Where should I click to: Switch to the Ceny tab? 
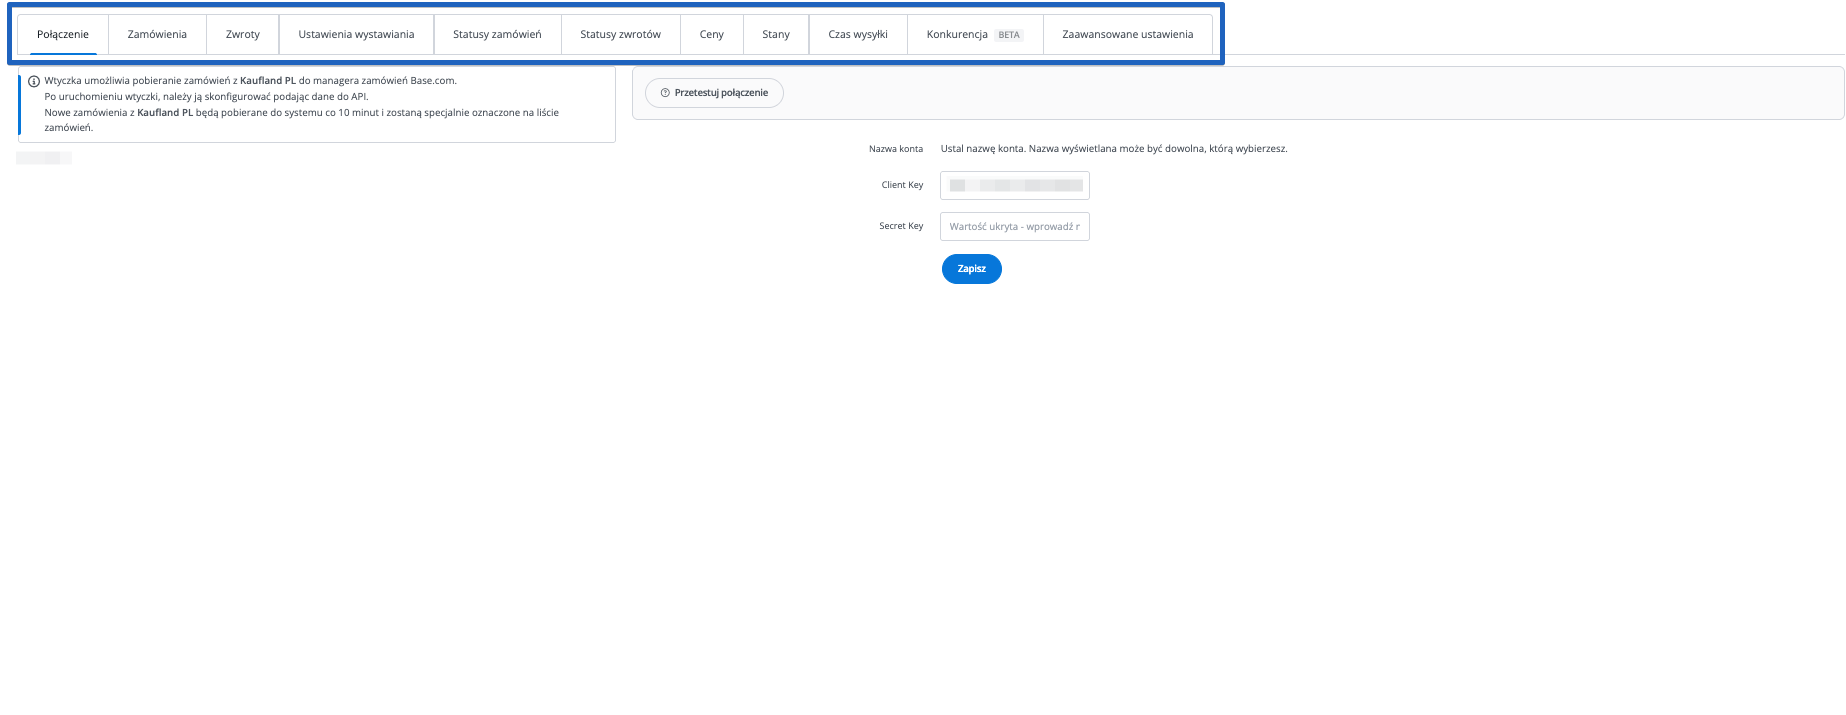point(712,35)
